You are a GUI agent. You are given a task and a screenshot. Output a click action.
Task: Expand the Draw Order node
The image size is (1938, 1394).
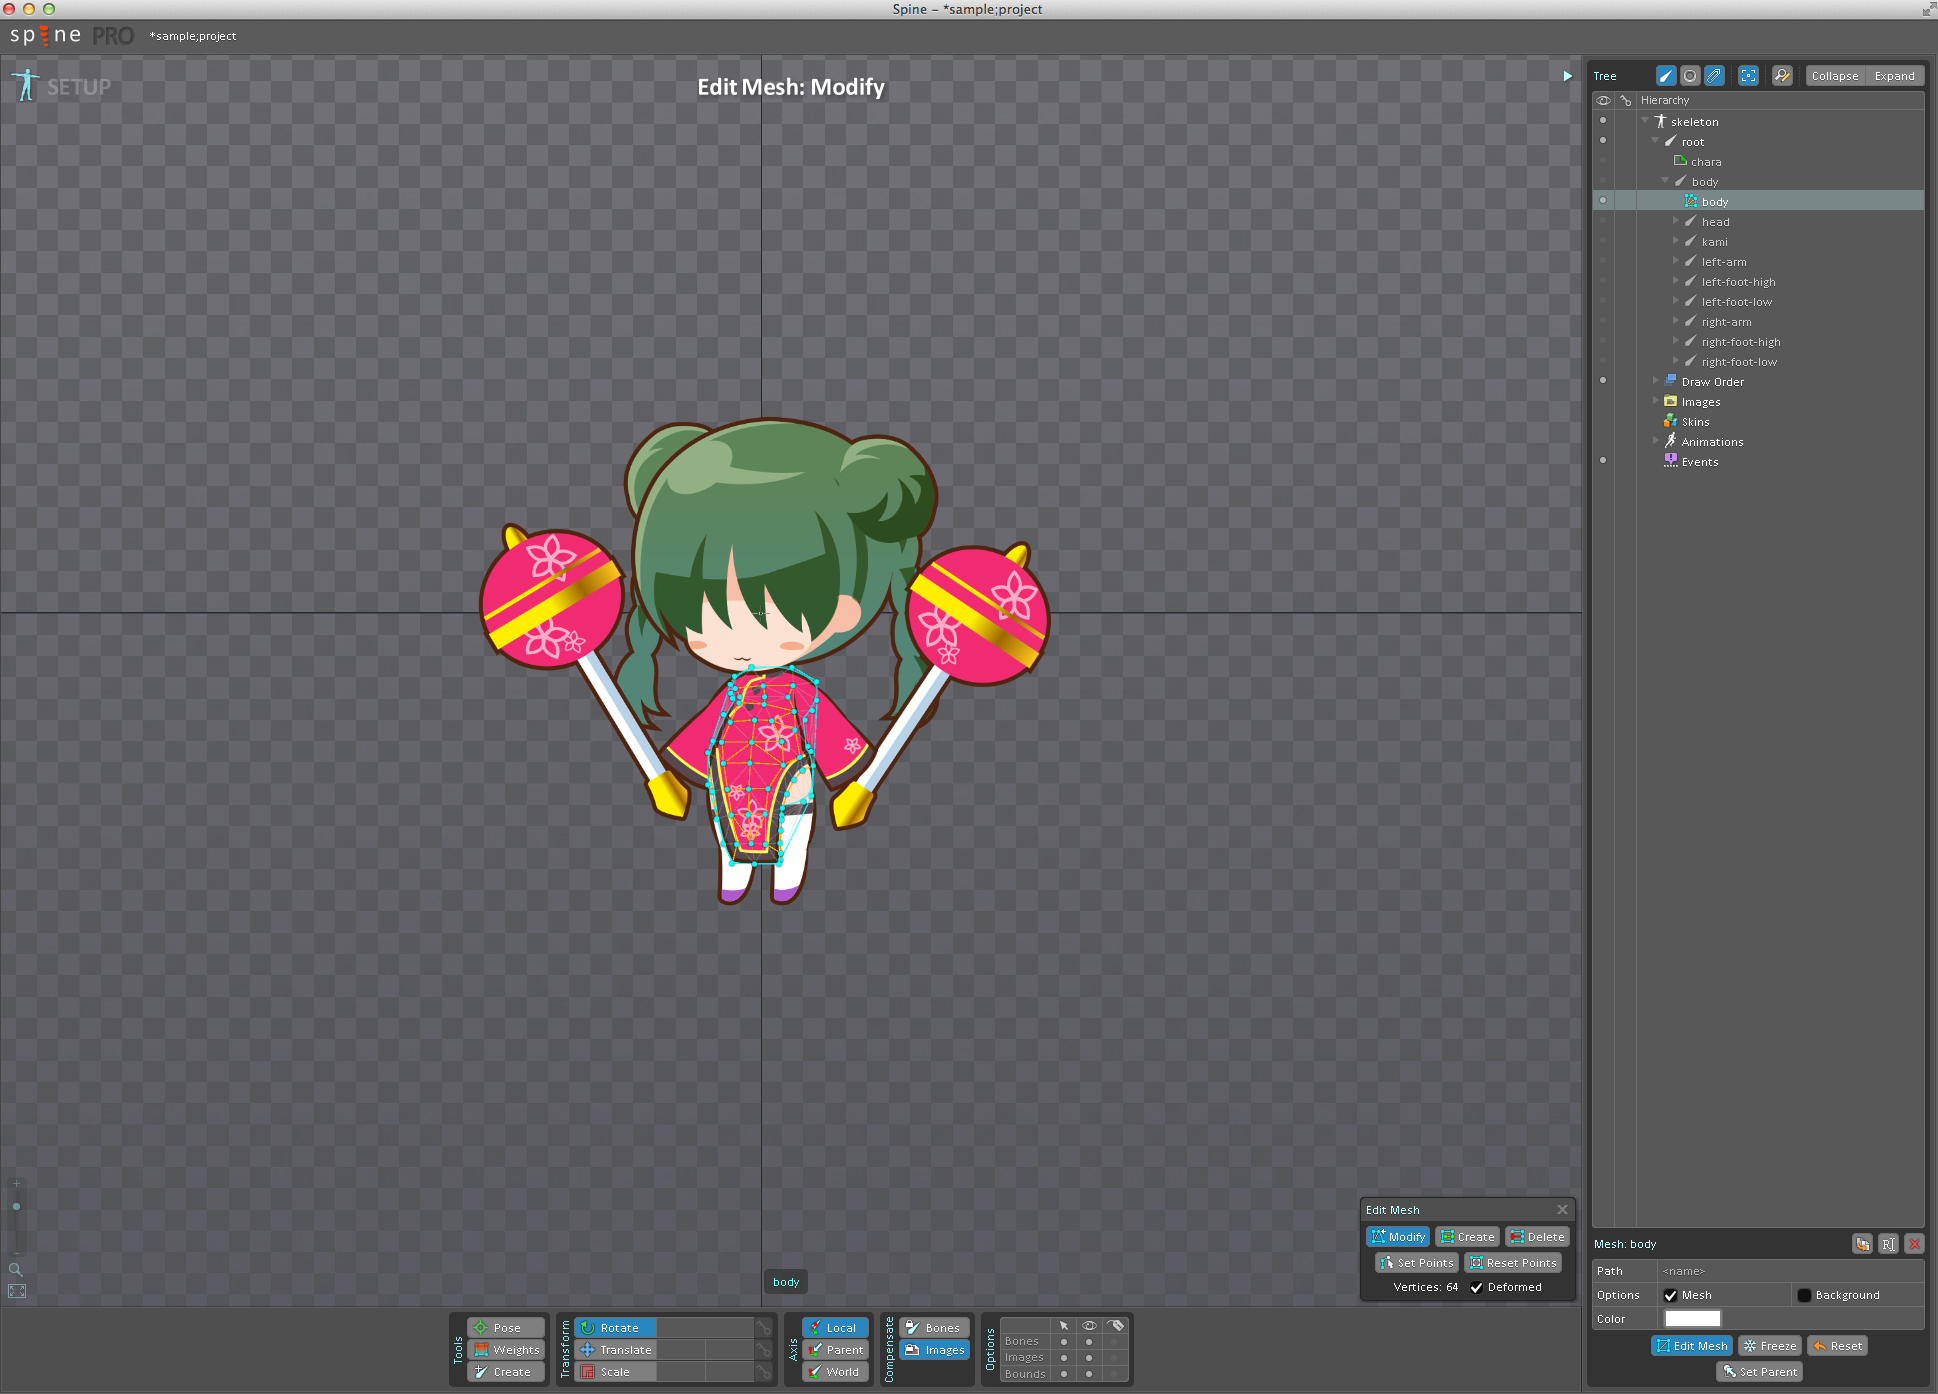(x=1655, y=381)
